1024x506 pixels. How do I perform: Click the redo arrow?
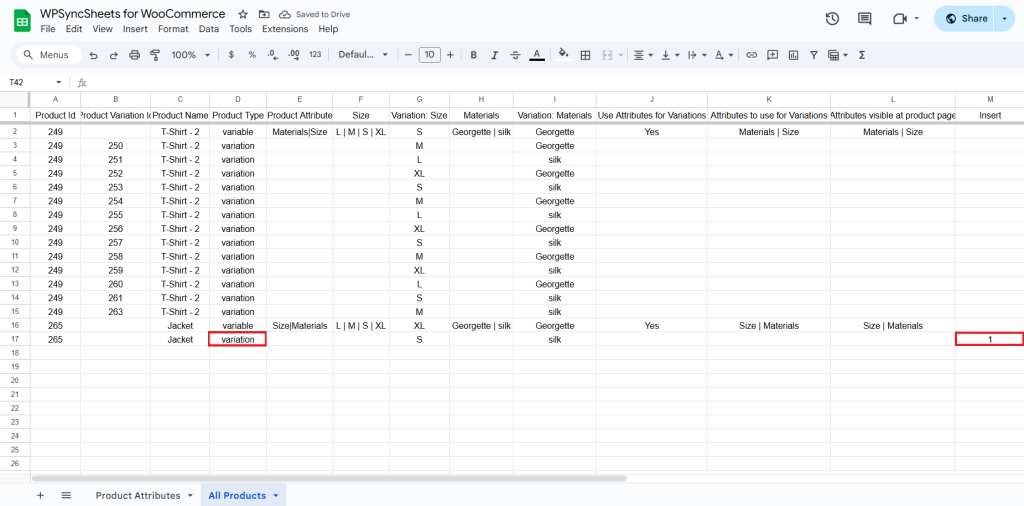(x=114, y=55)
